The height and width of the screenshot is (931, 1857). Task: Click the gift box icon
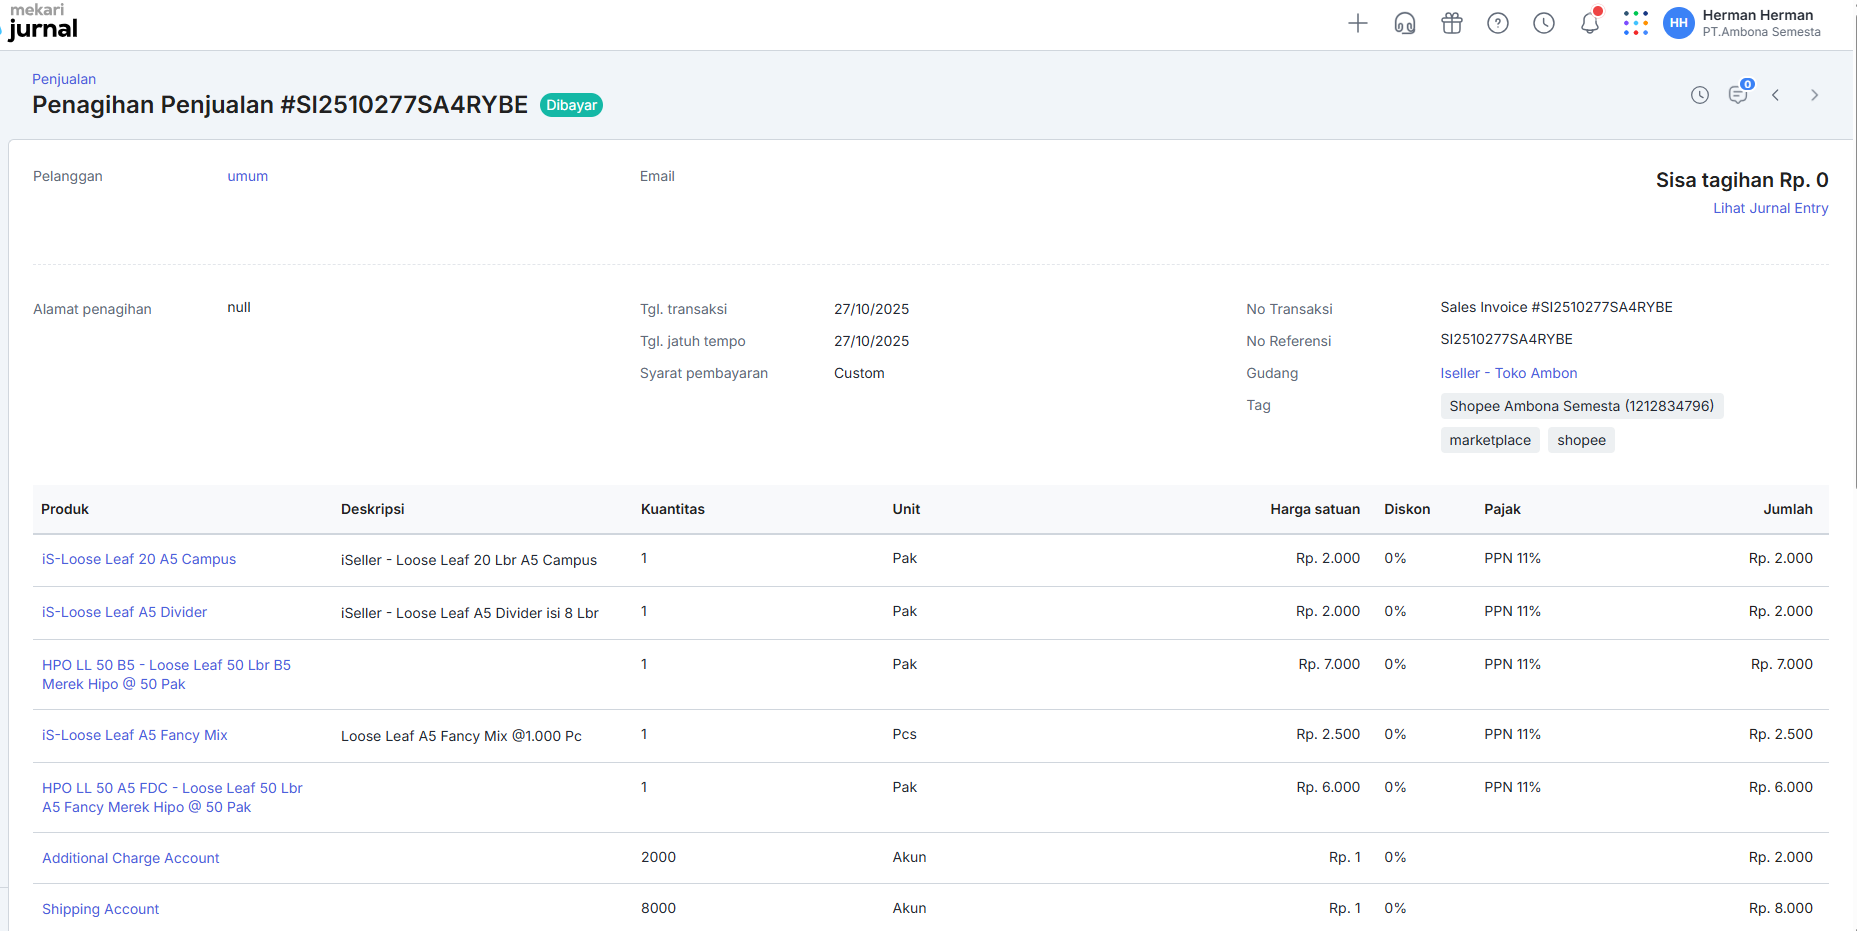tap(1451, 23)
